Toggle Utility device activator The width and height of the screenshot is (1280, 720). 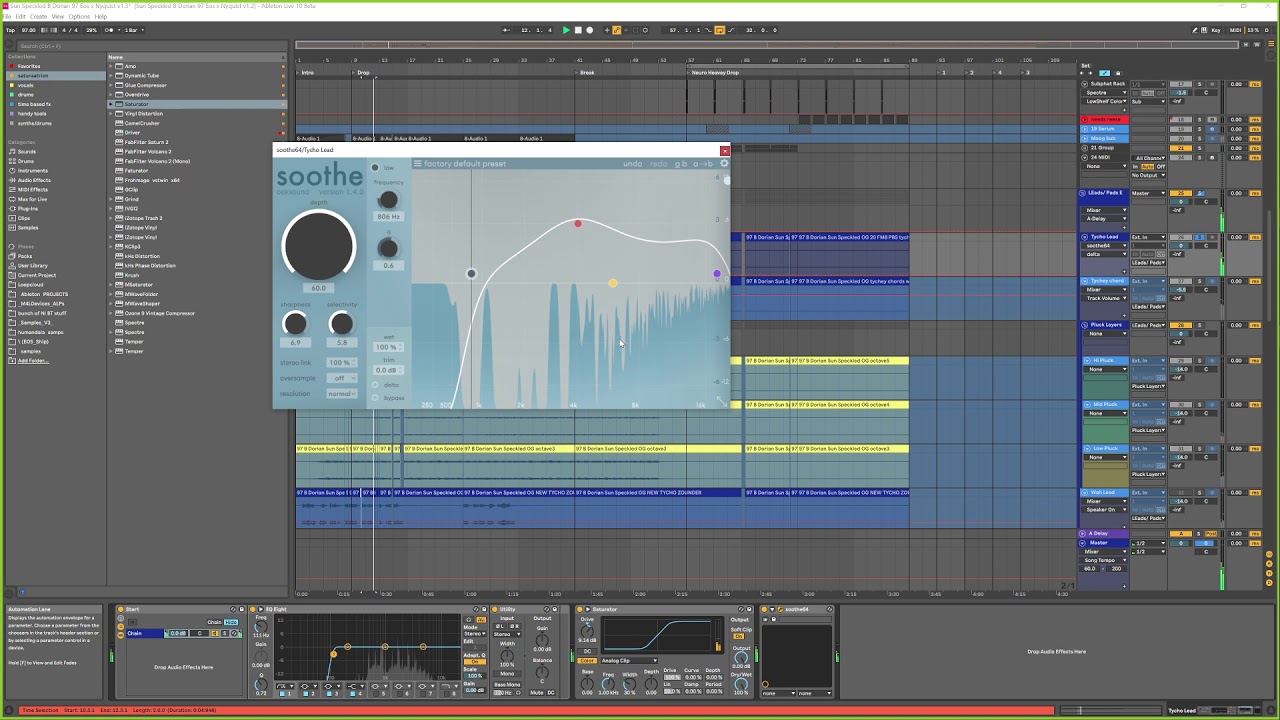pyautogui.click(x=497, y=609)
